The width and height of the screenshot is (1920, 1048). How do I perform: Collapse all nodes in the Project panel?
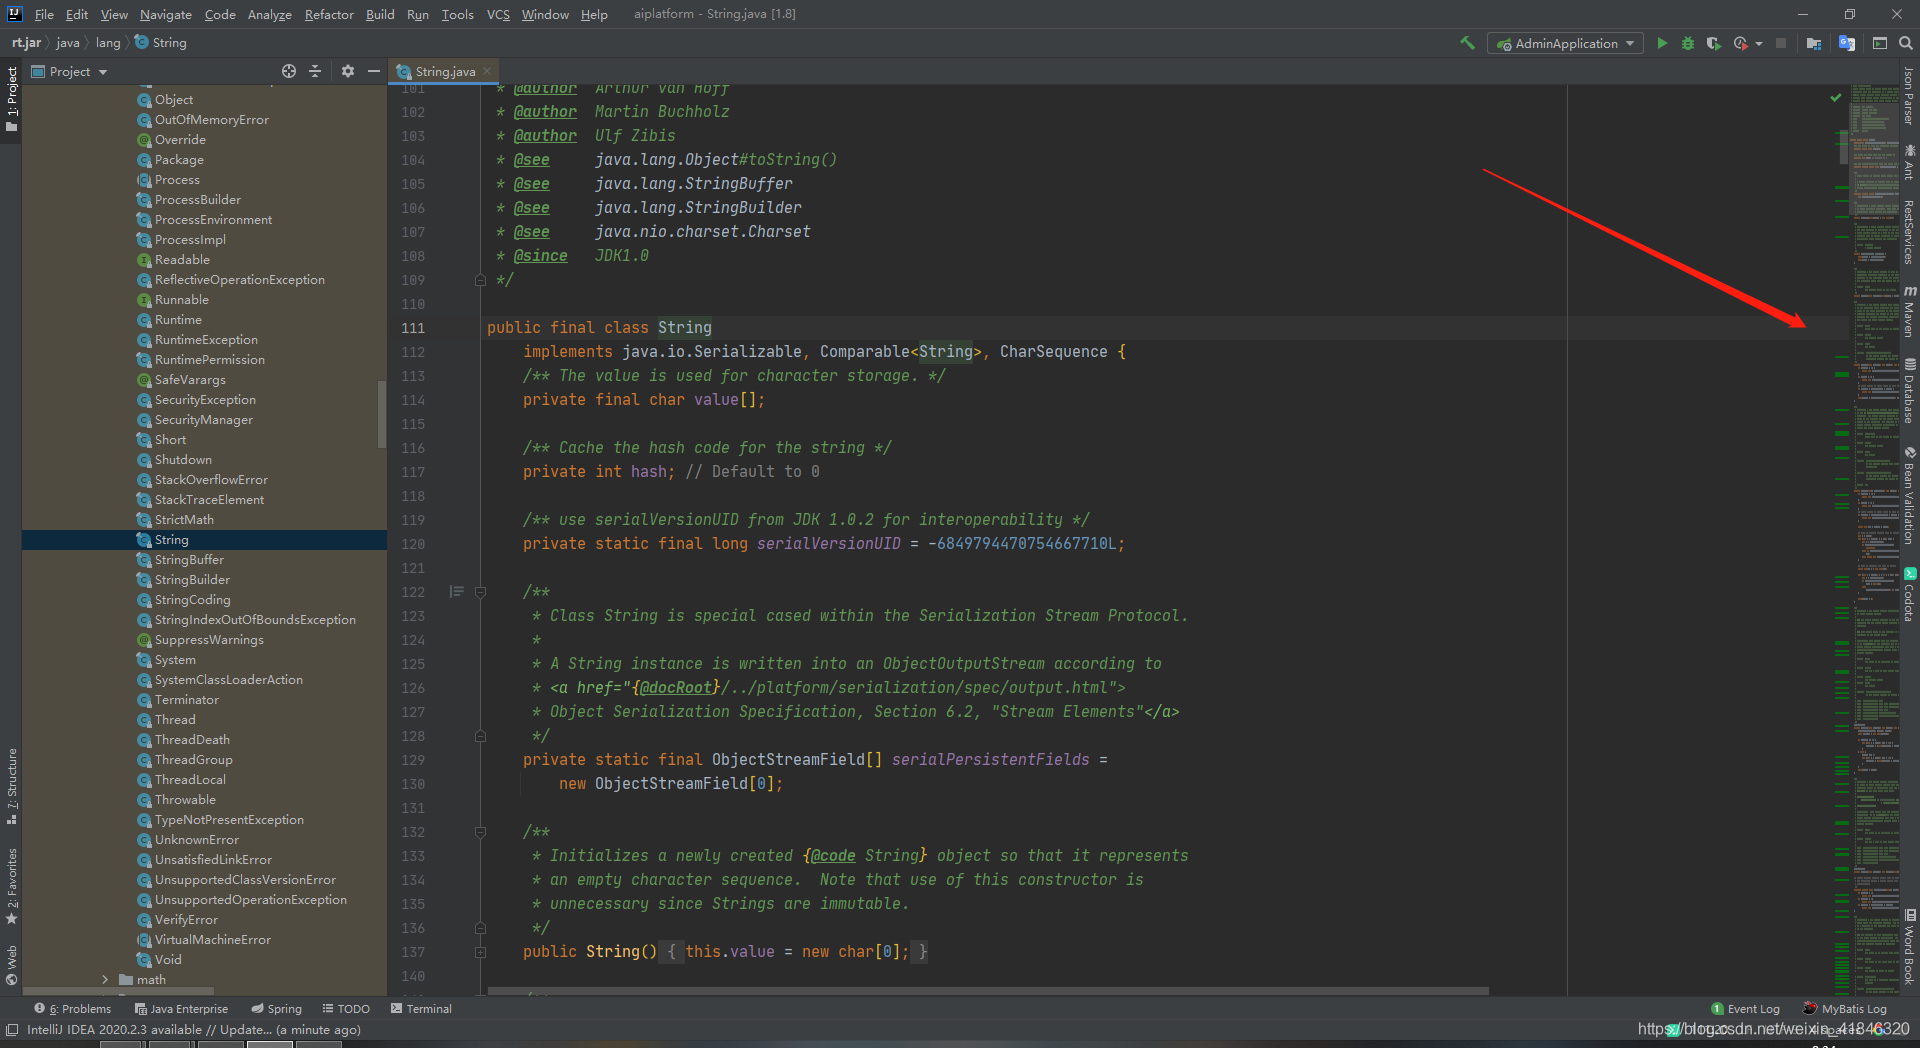coord(315,71)
